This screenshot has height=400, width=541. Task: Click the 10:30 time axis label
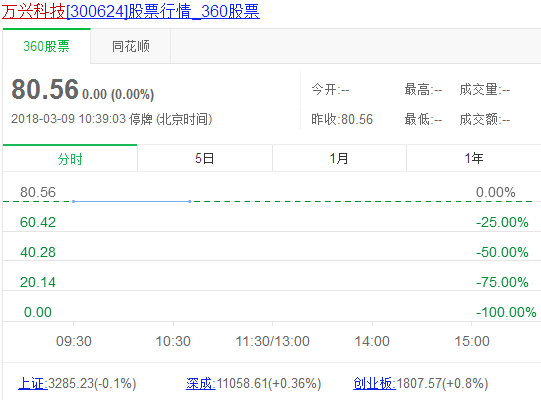(x=173, y=341)
